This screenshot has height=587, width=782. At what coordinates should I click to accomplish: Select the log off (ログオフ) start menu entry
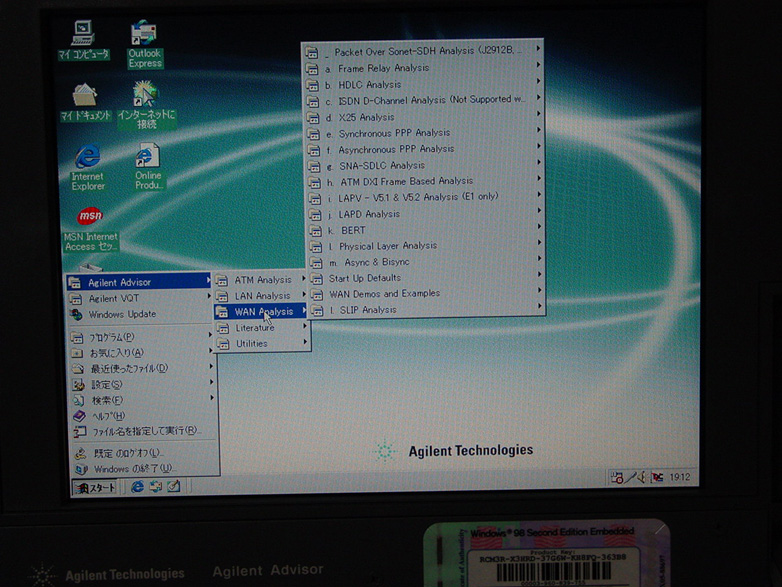[x=145, y=453]
